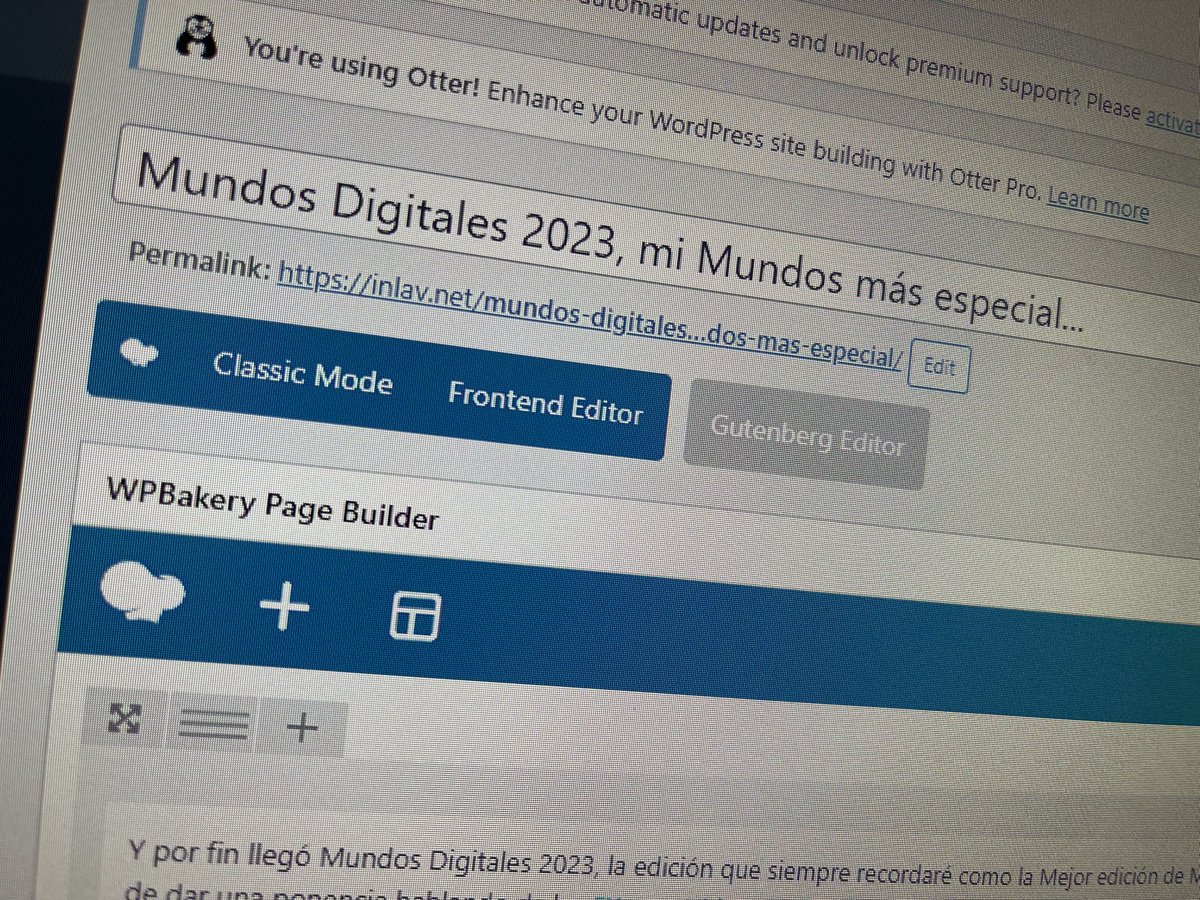
Task: Click the paragraph starting 'Y por fin llegó Mundos Digitales'
Action: tap(664, 868)
